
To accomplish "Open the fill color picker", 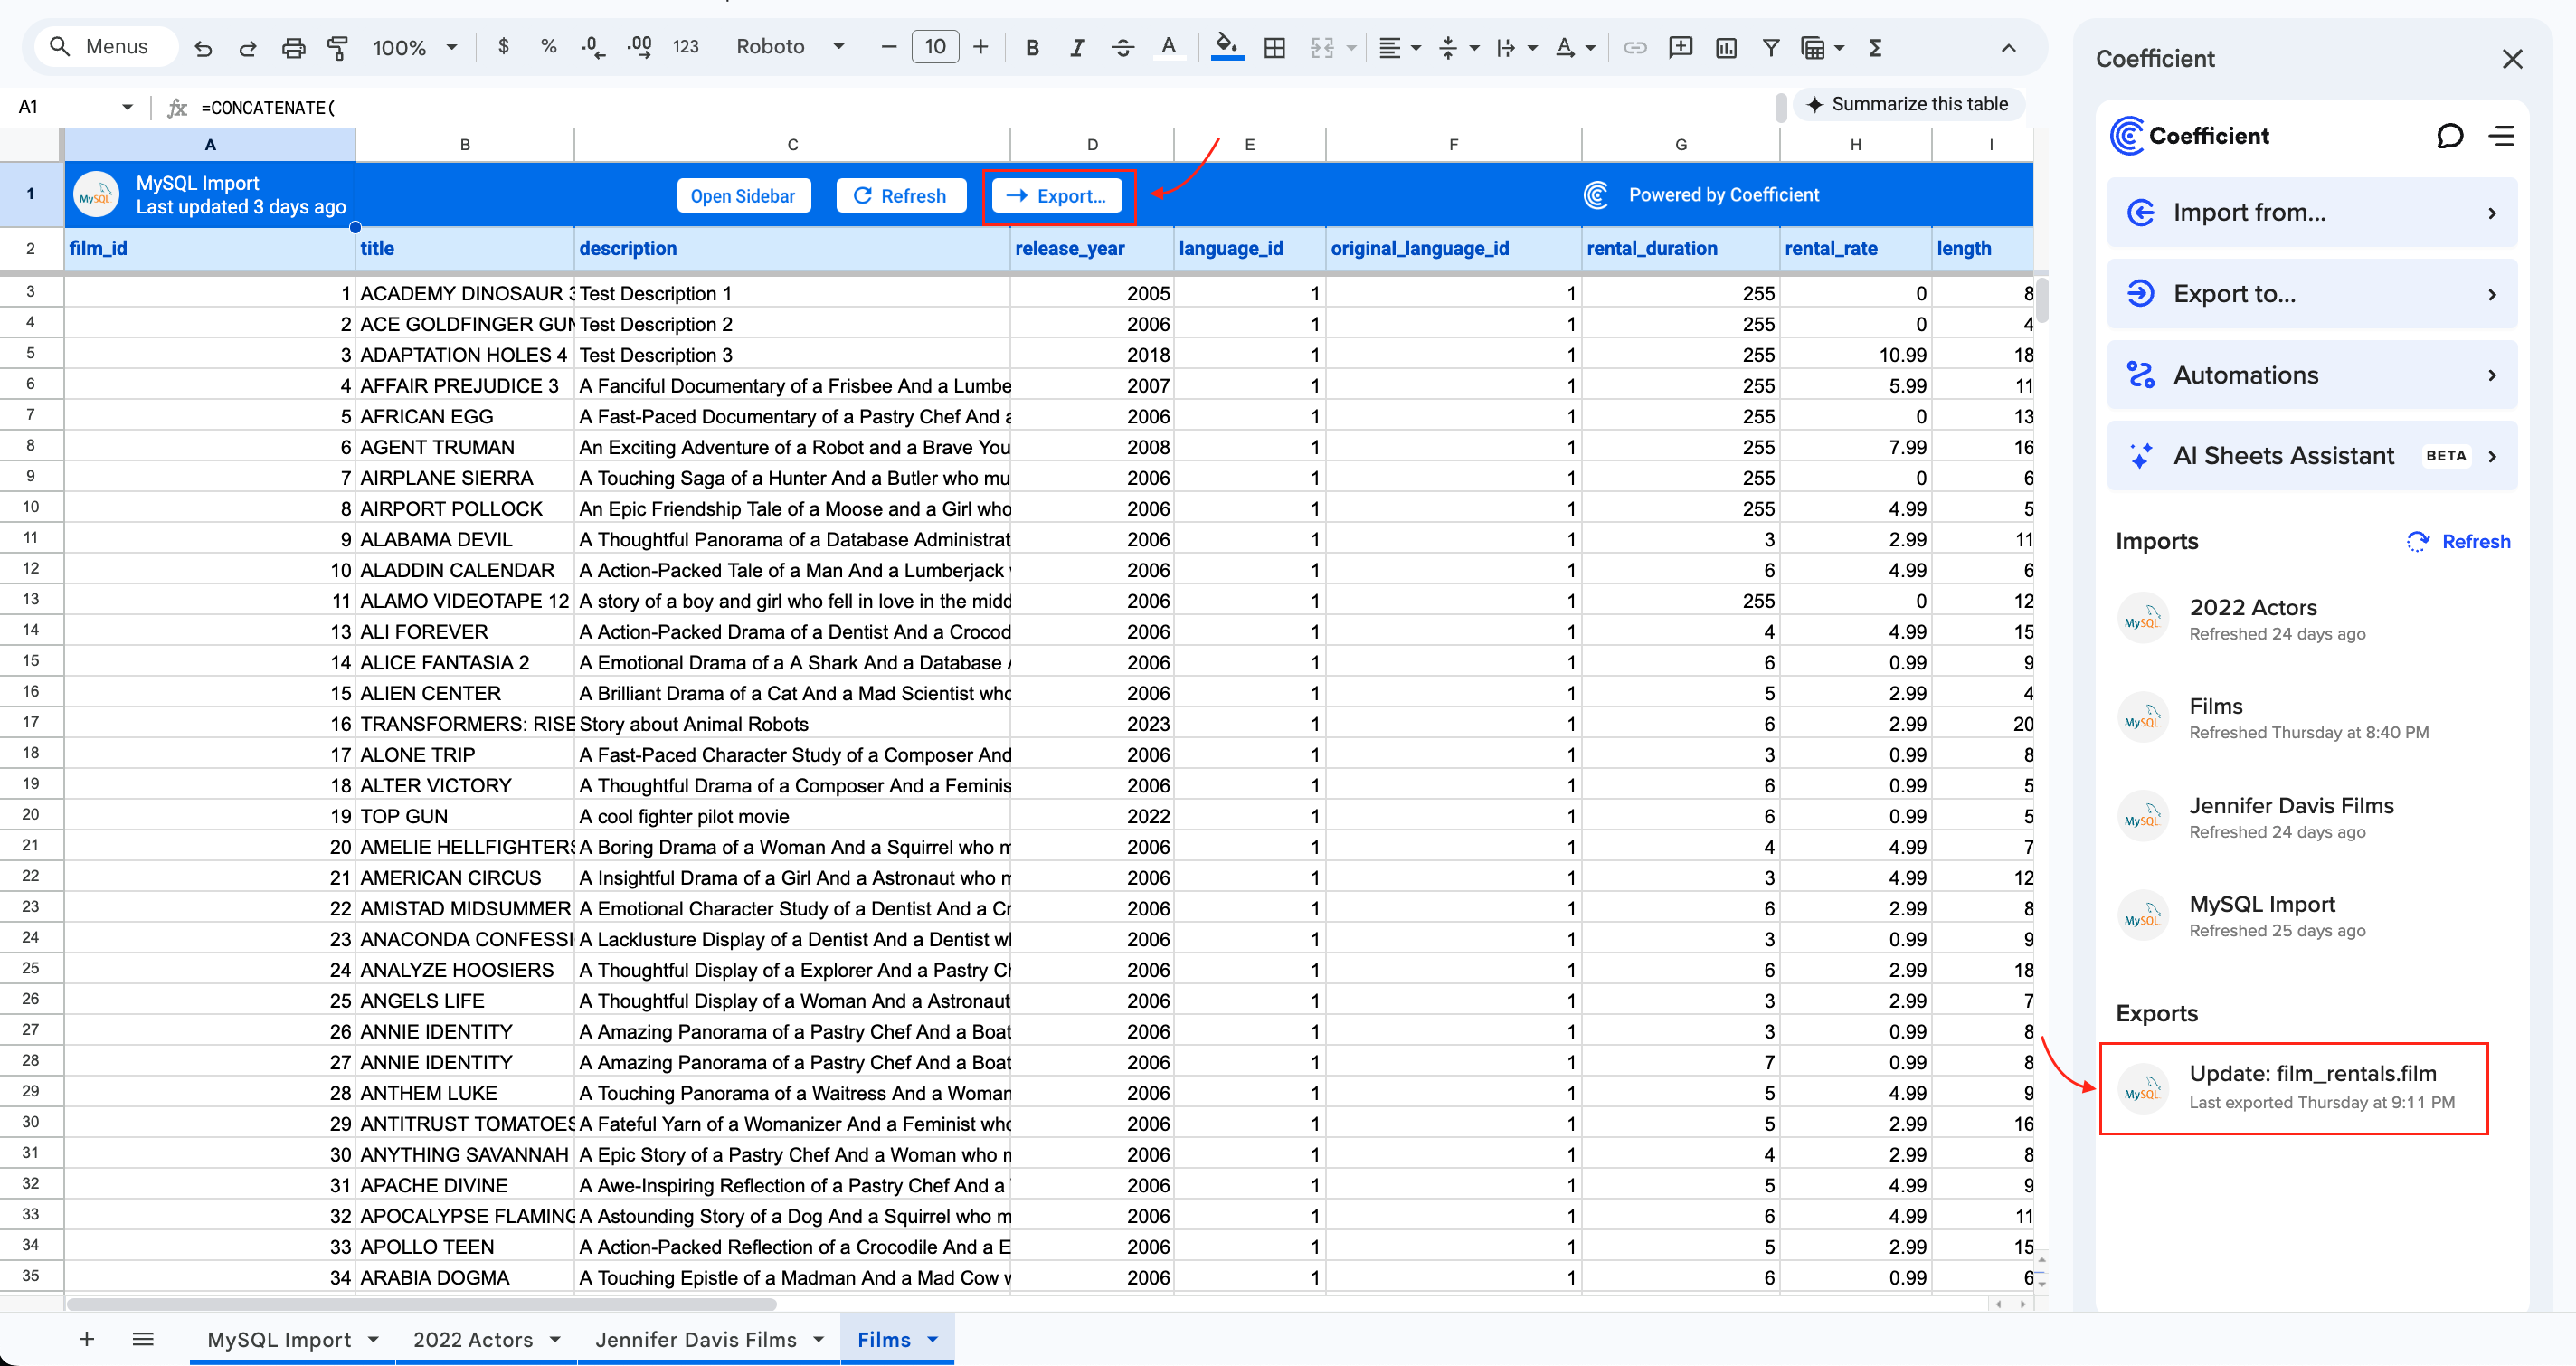I will [1226, 47].
